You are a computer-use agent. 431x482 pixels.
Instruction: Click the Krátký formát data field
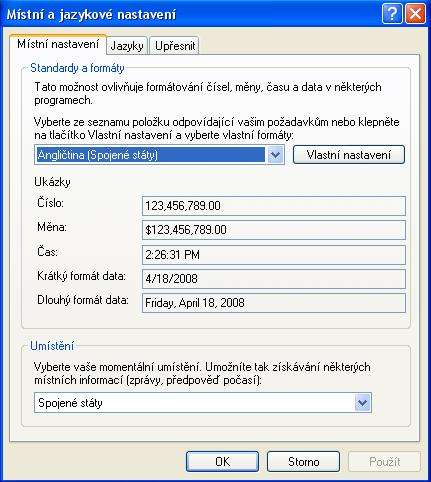pyautogui.click(x=274, y=279)
